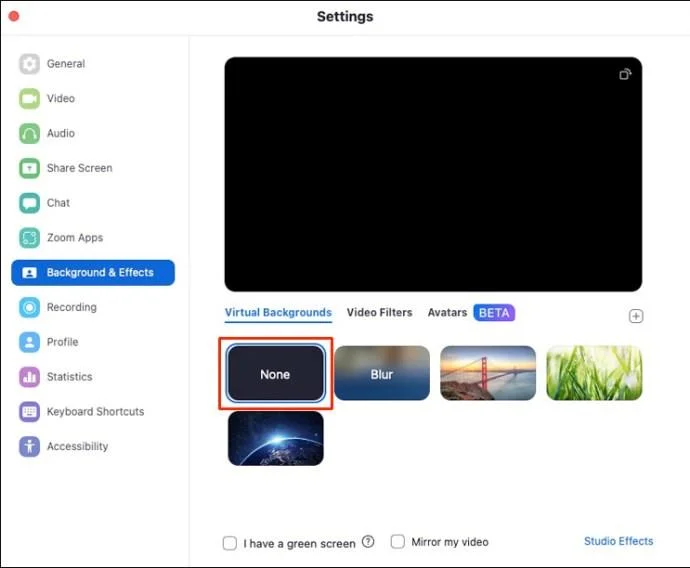The height and width of the screenshot is (568, 690).
Task: Select the Earth from space background
Action: (x=275, y=438)
